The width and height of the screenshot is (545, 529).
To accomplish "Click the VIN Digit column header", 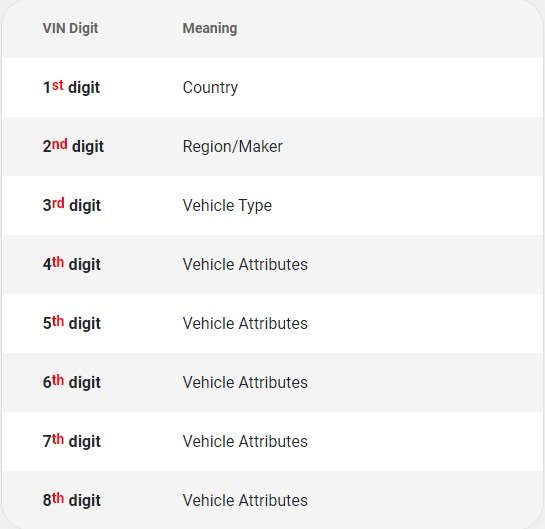I will click(70, 29).
